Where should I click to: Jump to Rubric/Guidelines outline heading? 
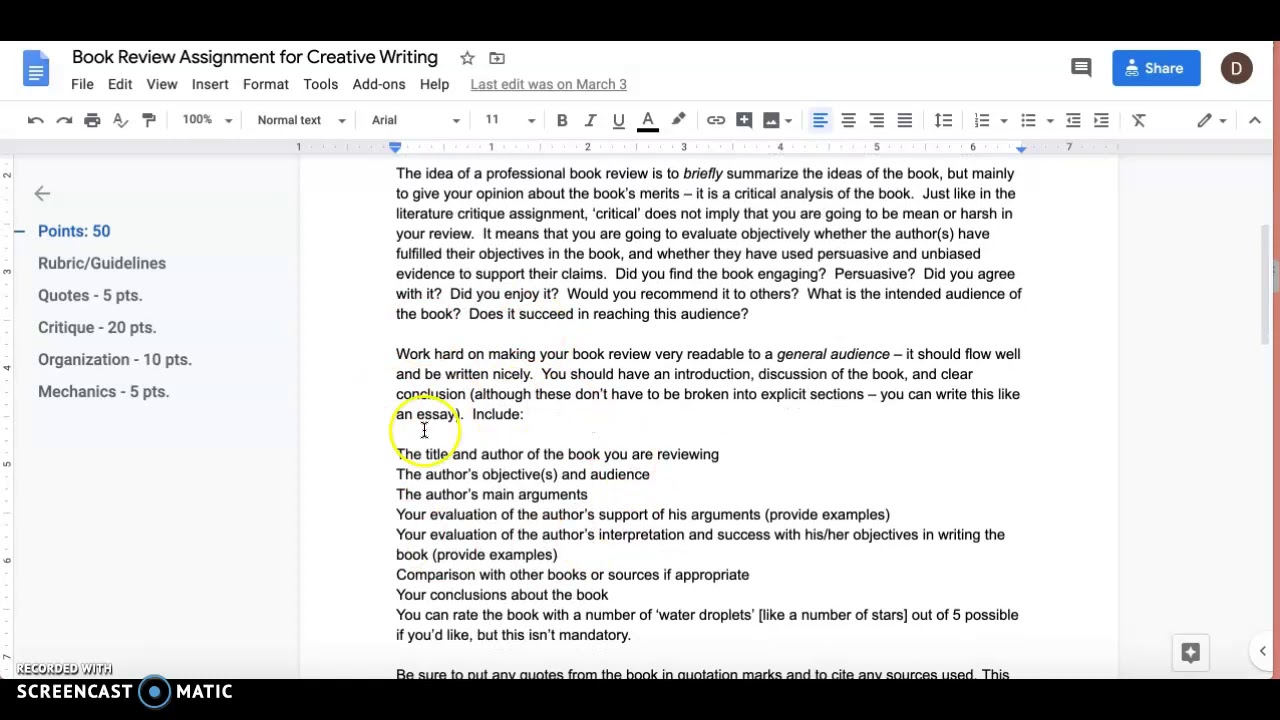[102, 263]
